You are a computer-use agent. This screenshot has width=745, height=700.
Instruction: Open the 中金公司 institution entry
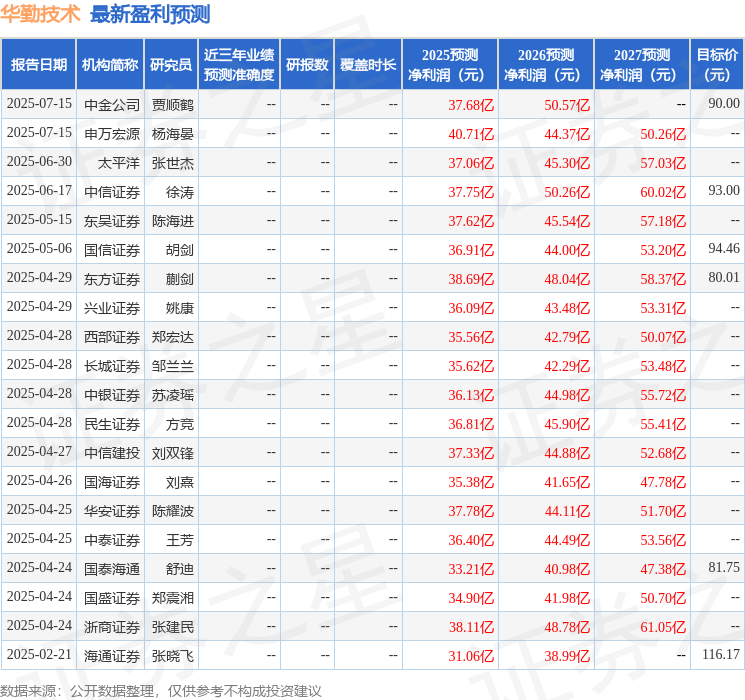pos(112,104)
